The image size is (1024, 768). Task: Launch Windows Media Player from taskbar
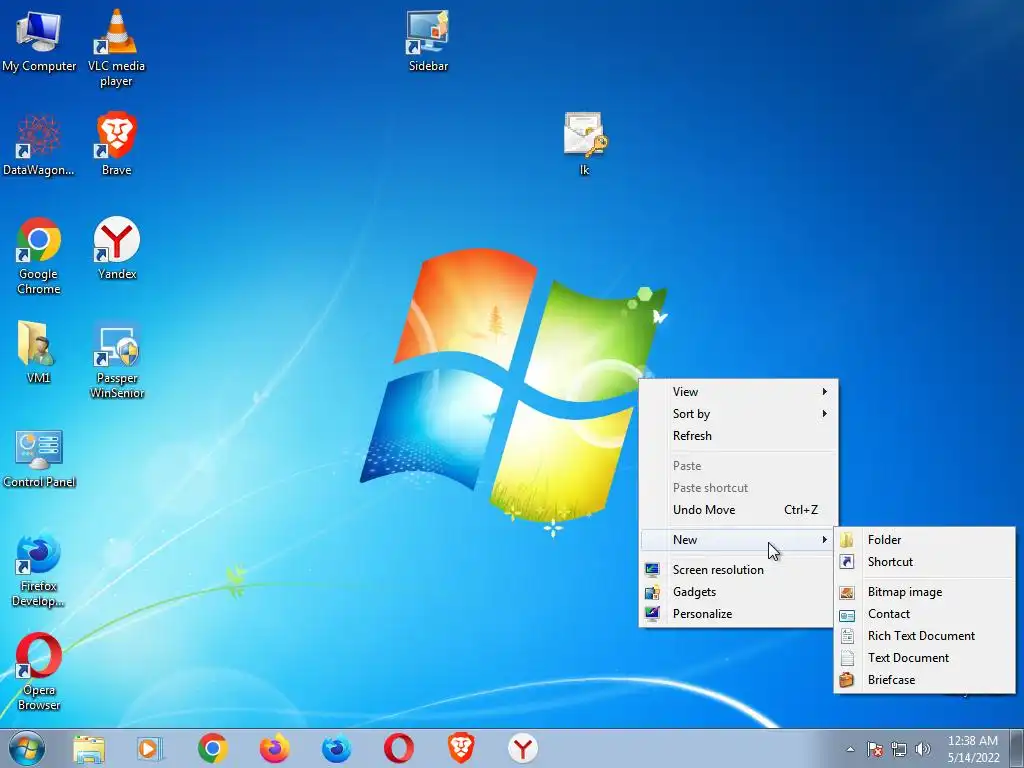150,748
